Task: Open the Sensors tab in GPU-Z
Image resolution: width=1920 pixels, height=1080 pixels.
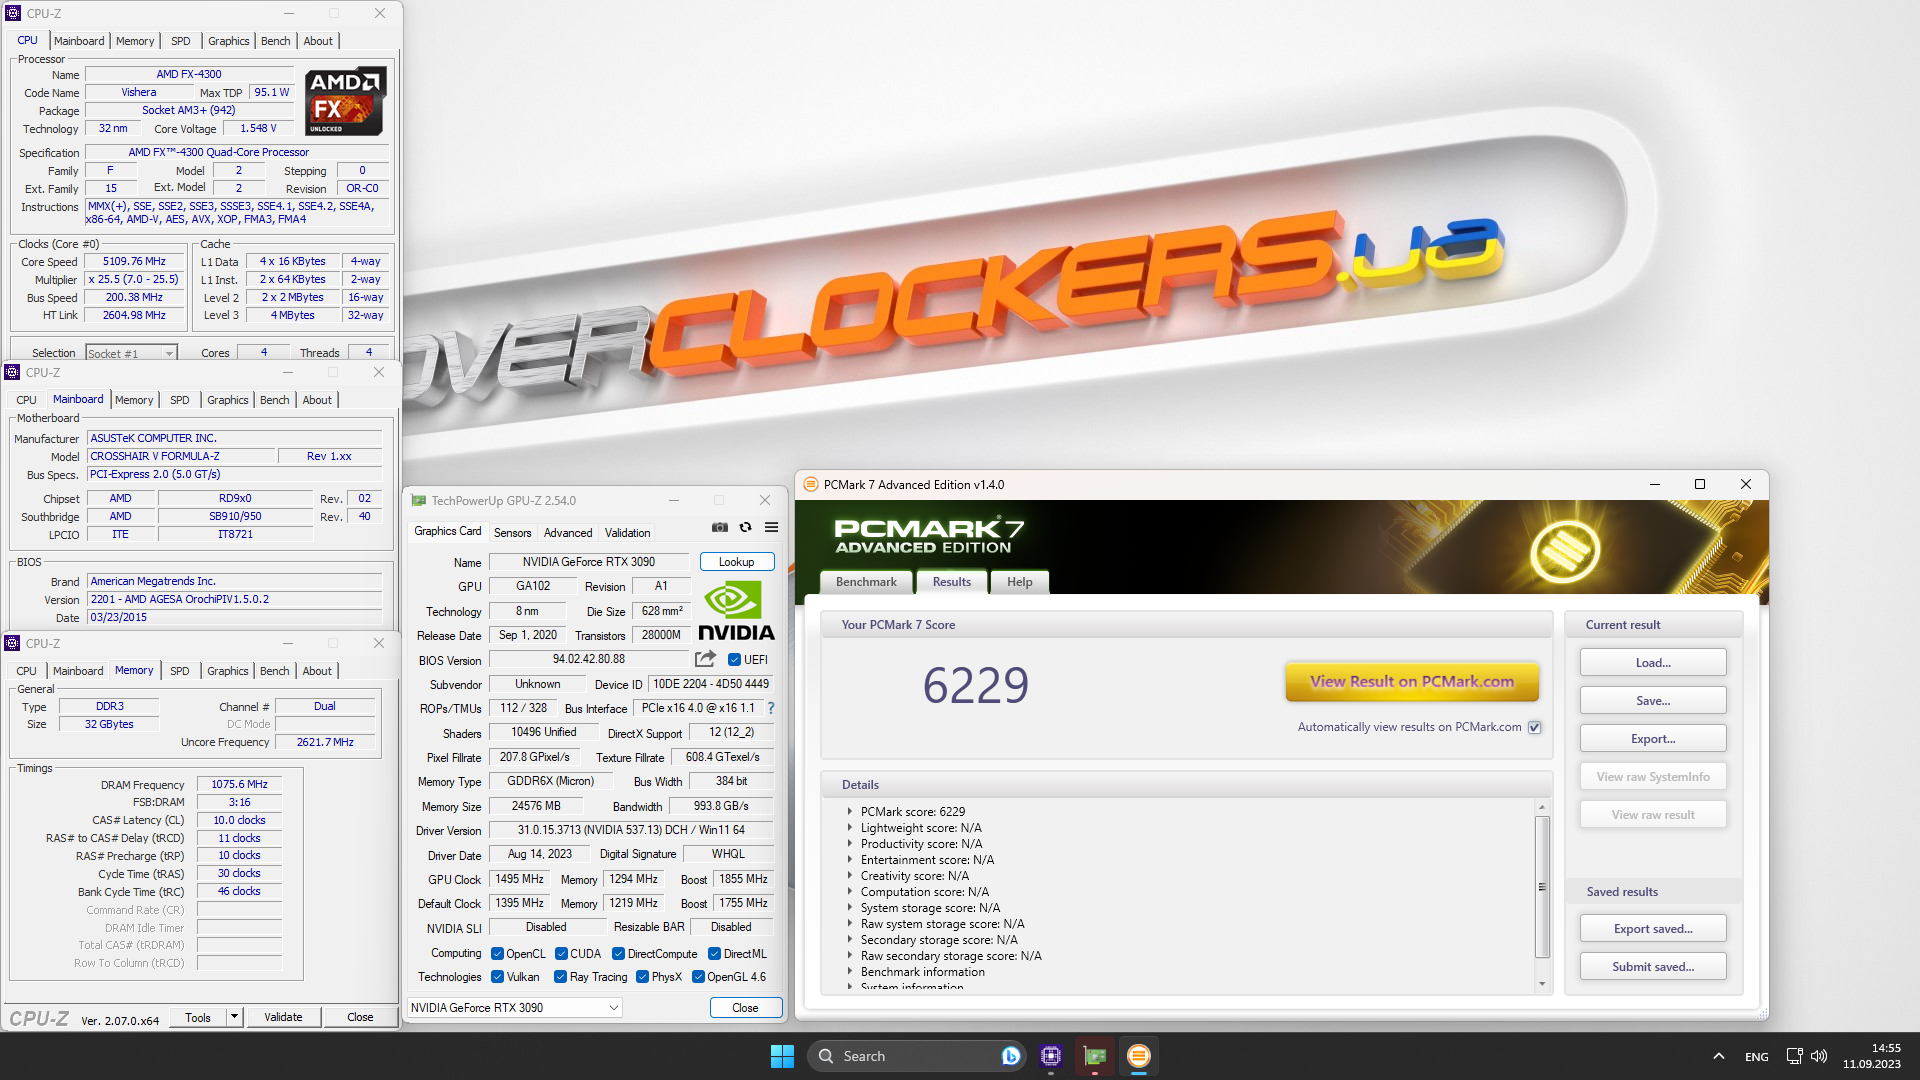Action: point(512,533)
